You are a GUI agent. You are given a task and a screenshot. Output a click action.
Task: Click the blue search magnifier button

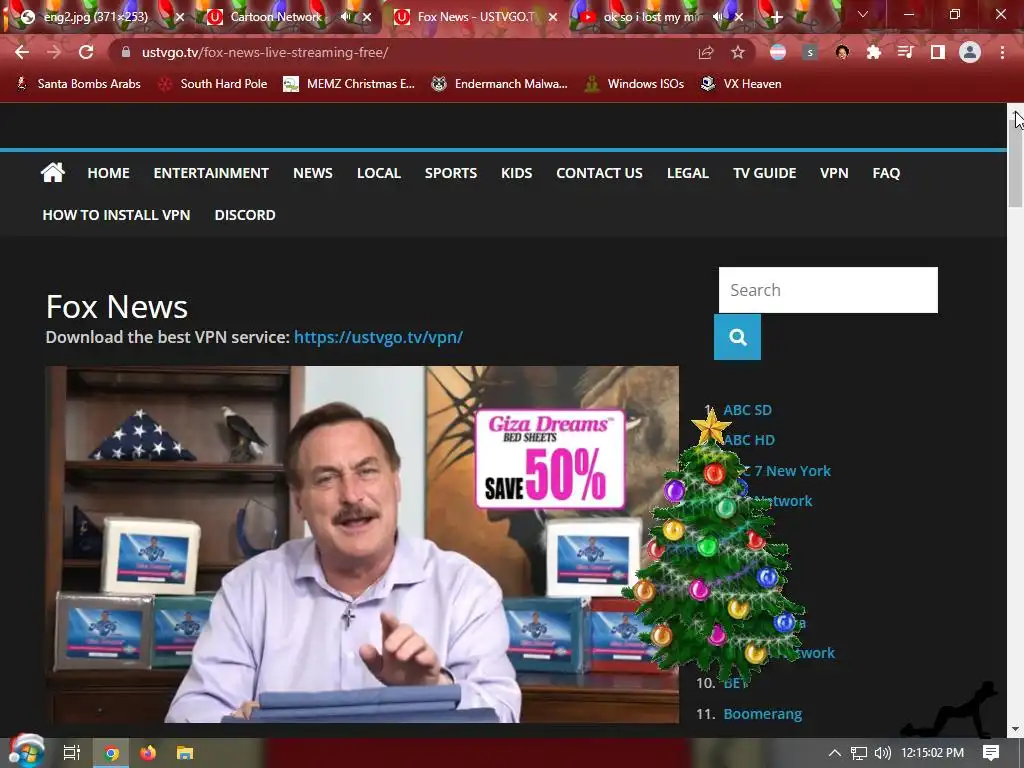[x=737, y=337]
